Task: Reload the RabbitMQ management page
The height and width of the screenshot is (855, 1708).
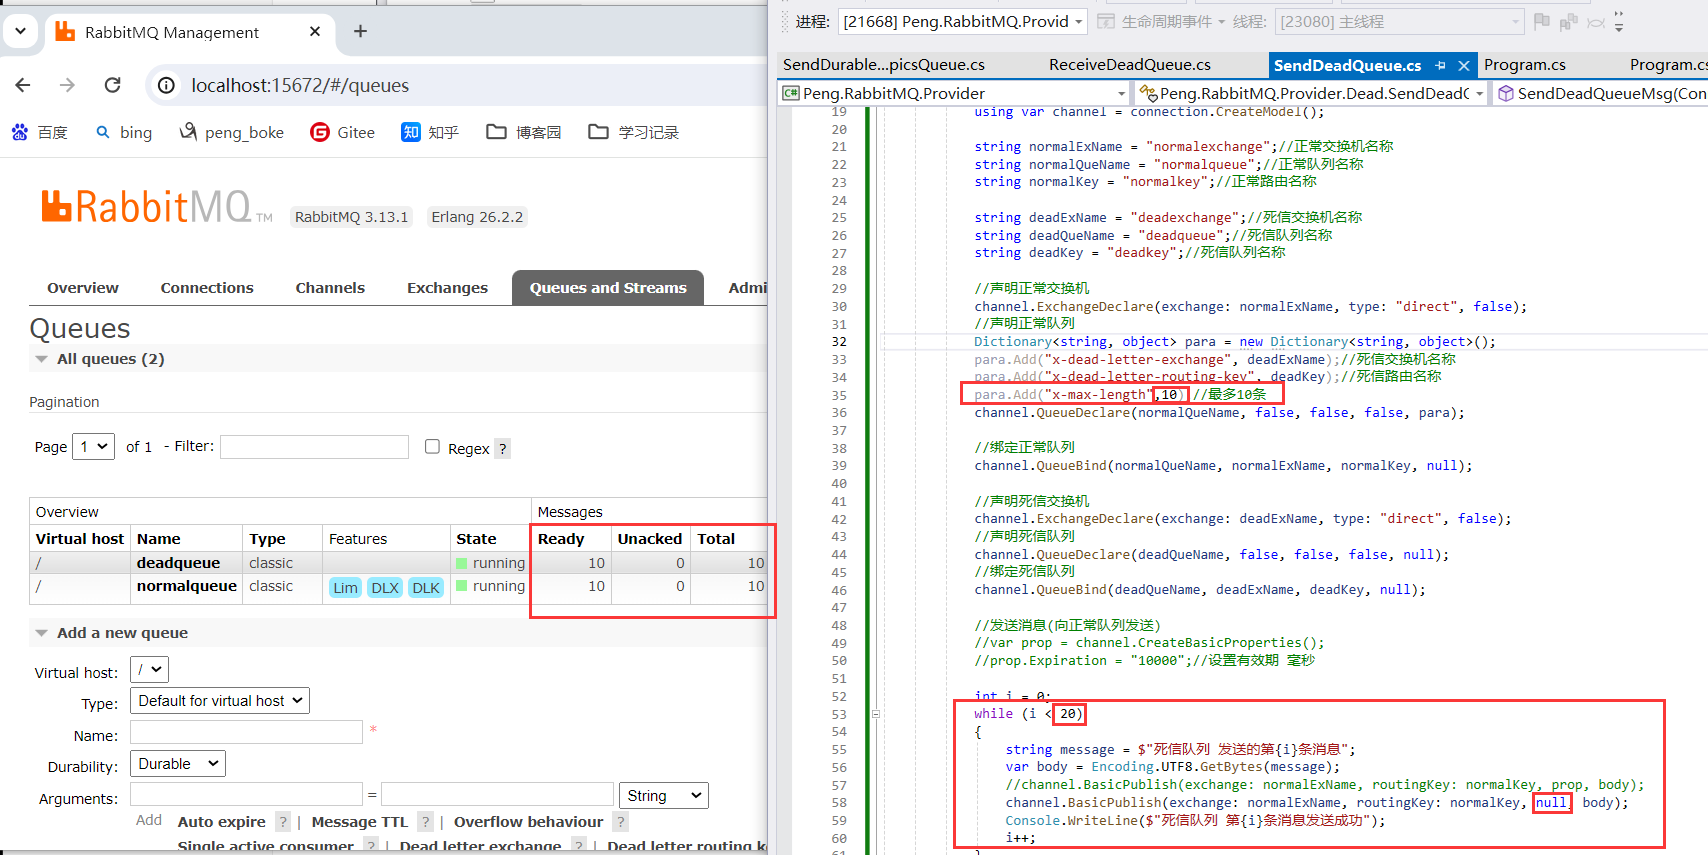Action: (x=113, y=85)
